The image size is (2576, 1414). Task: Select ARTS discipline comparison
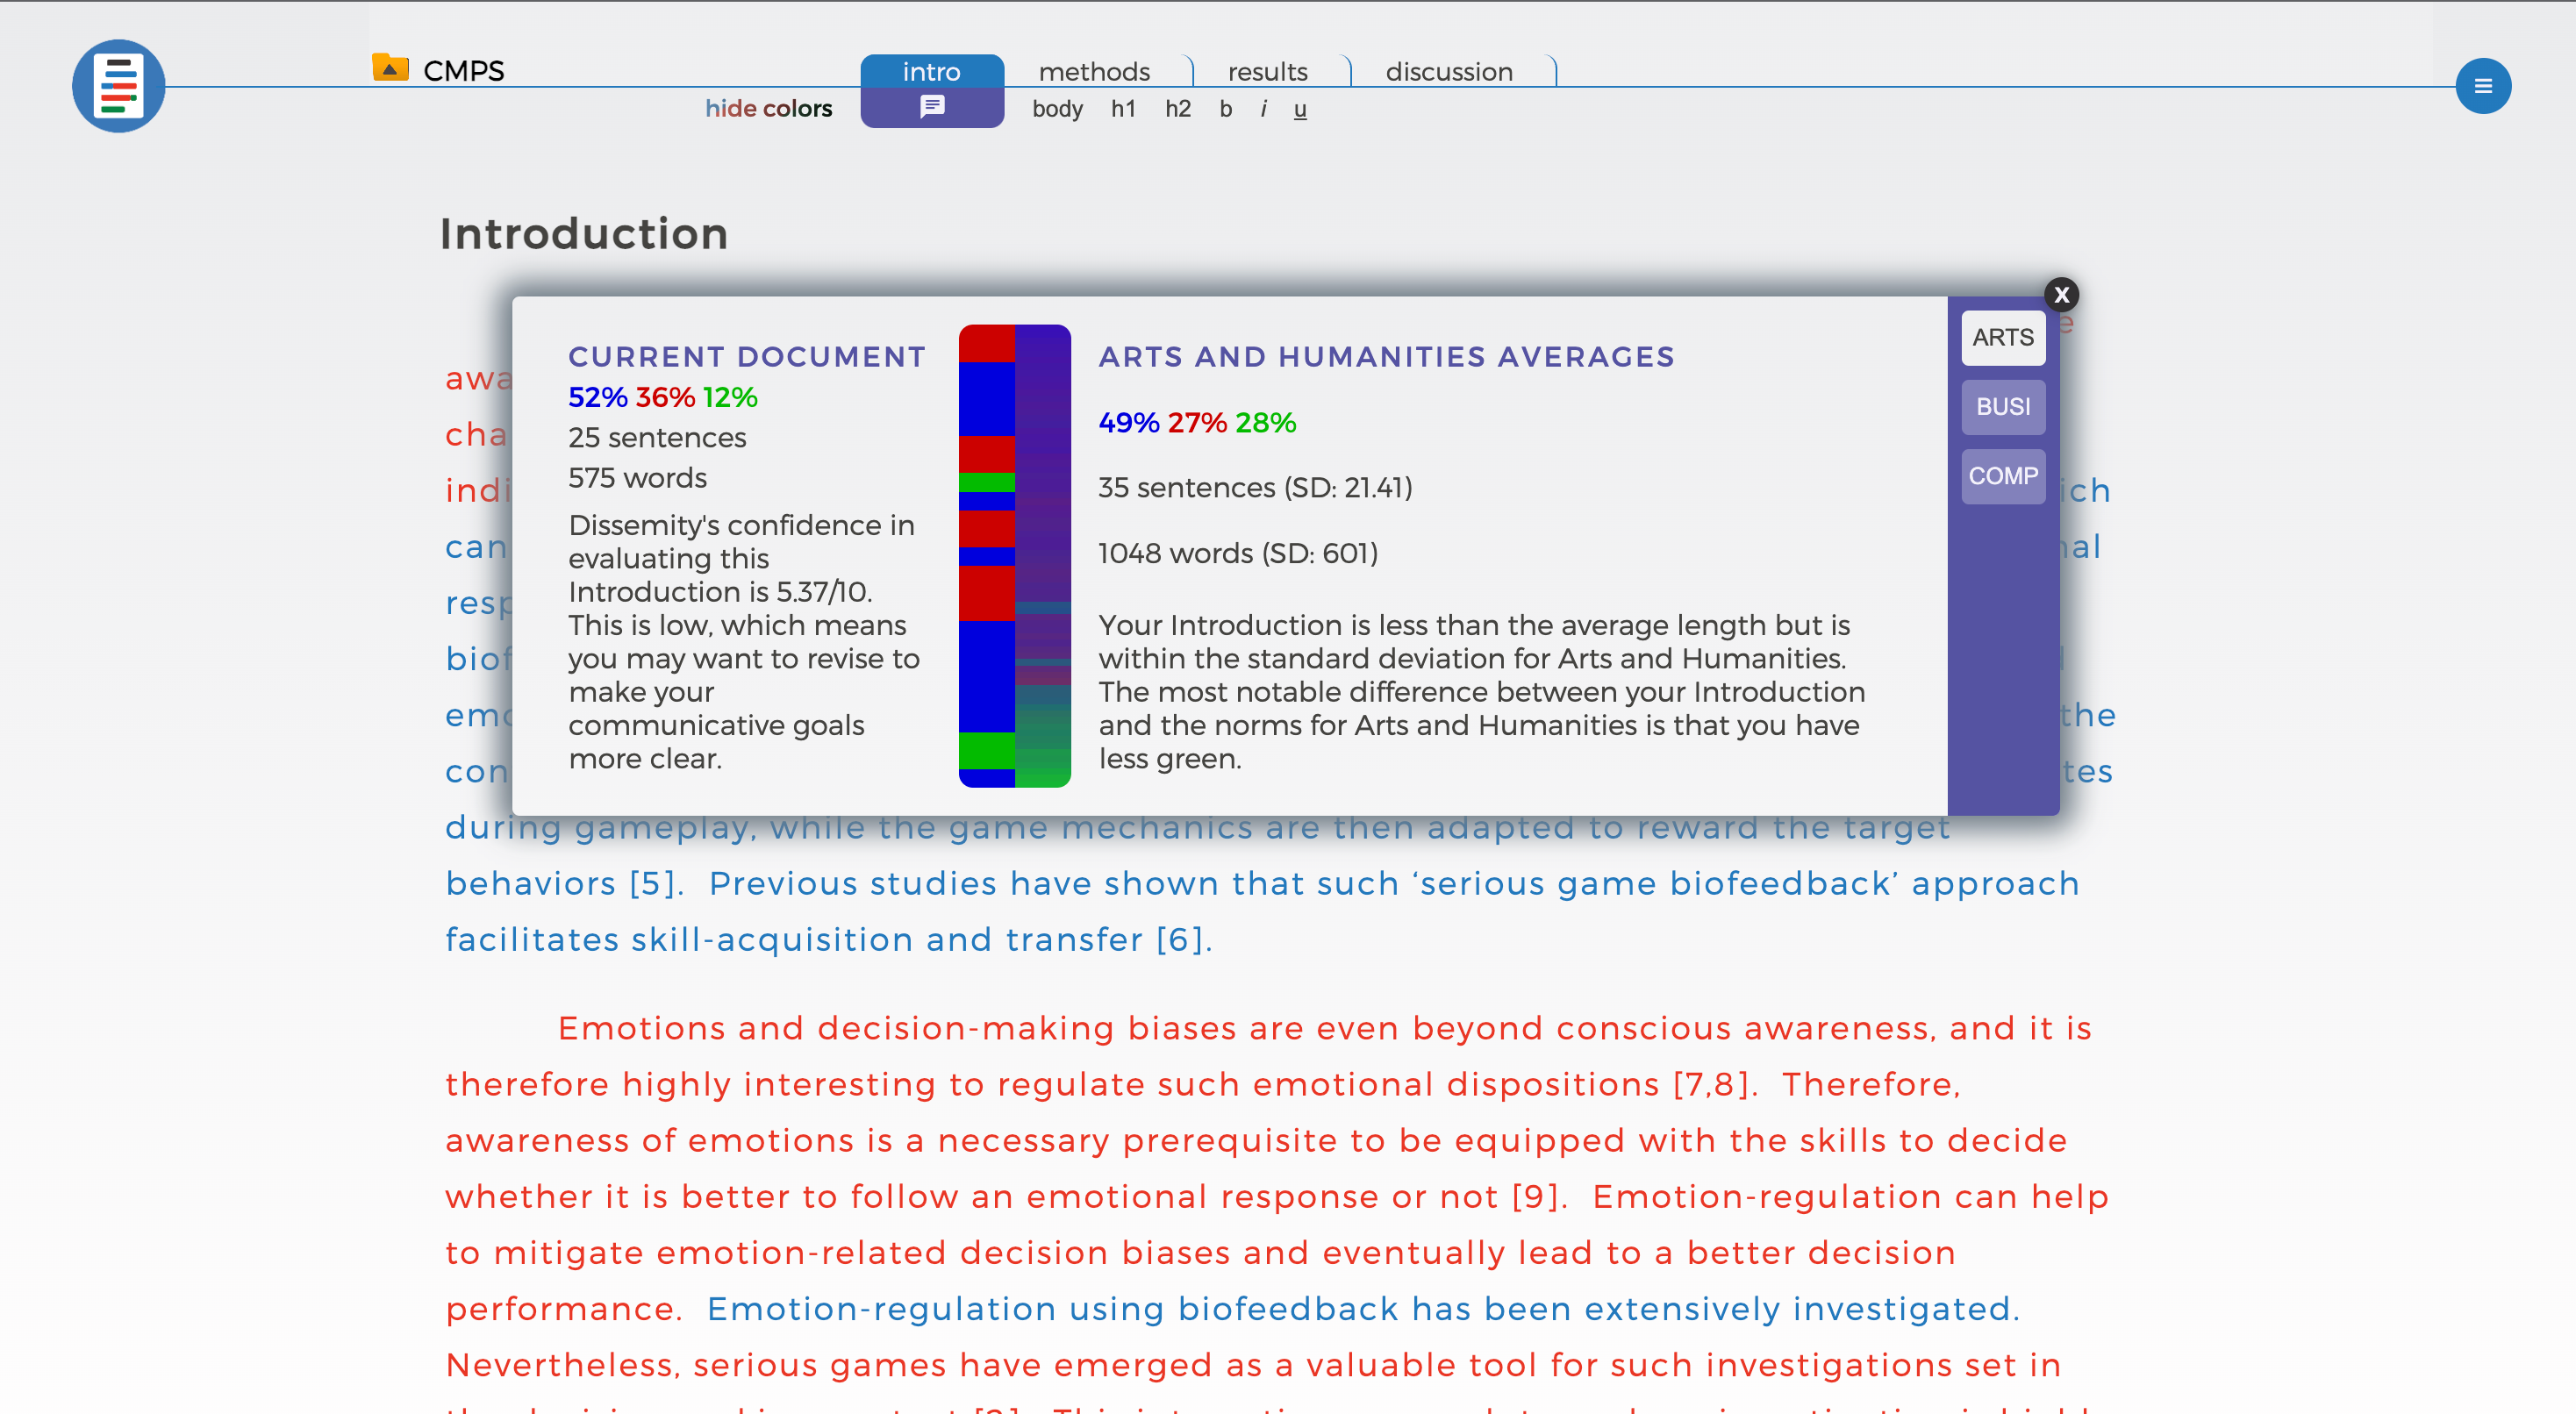2002,338
